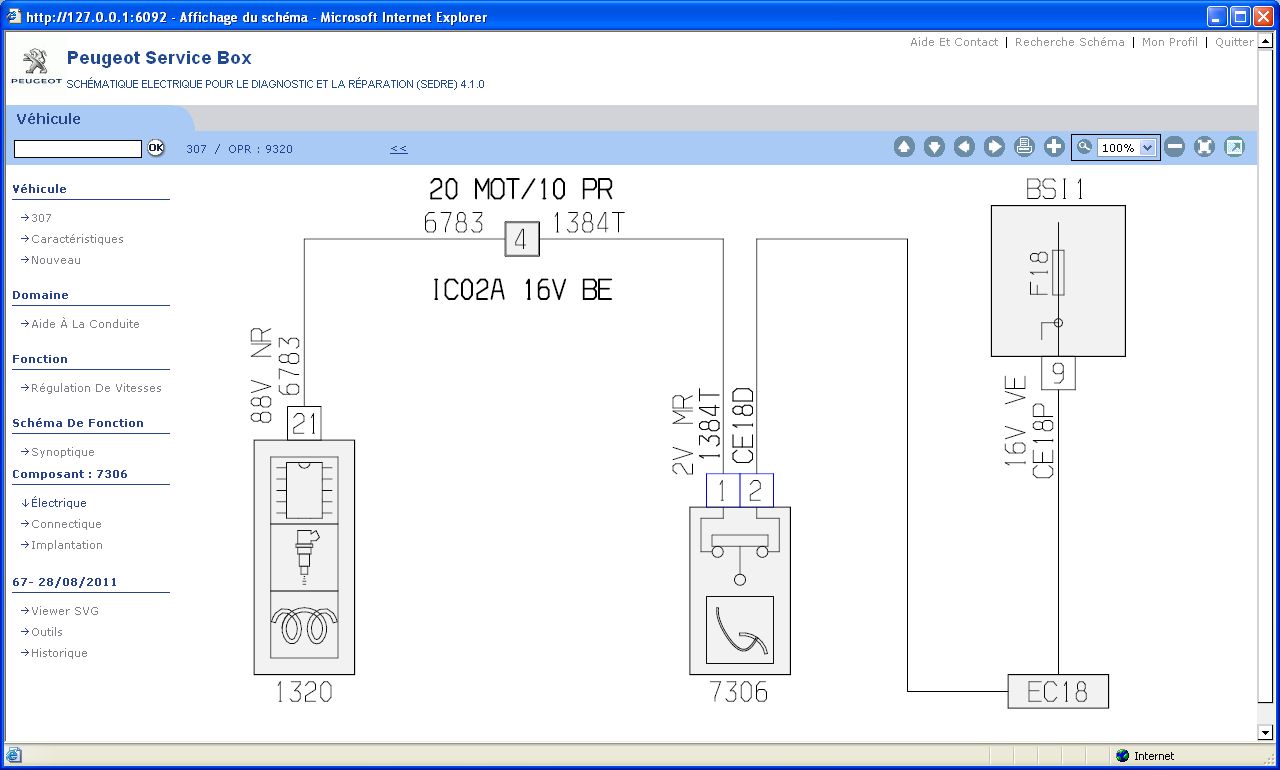Click the 307 / OPR : 9320 text

click(x=240, y=149)
